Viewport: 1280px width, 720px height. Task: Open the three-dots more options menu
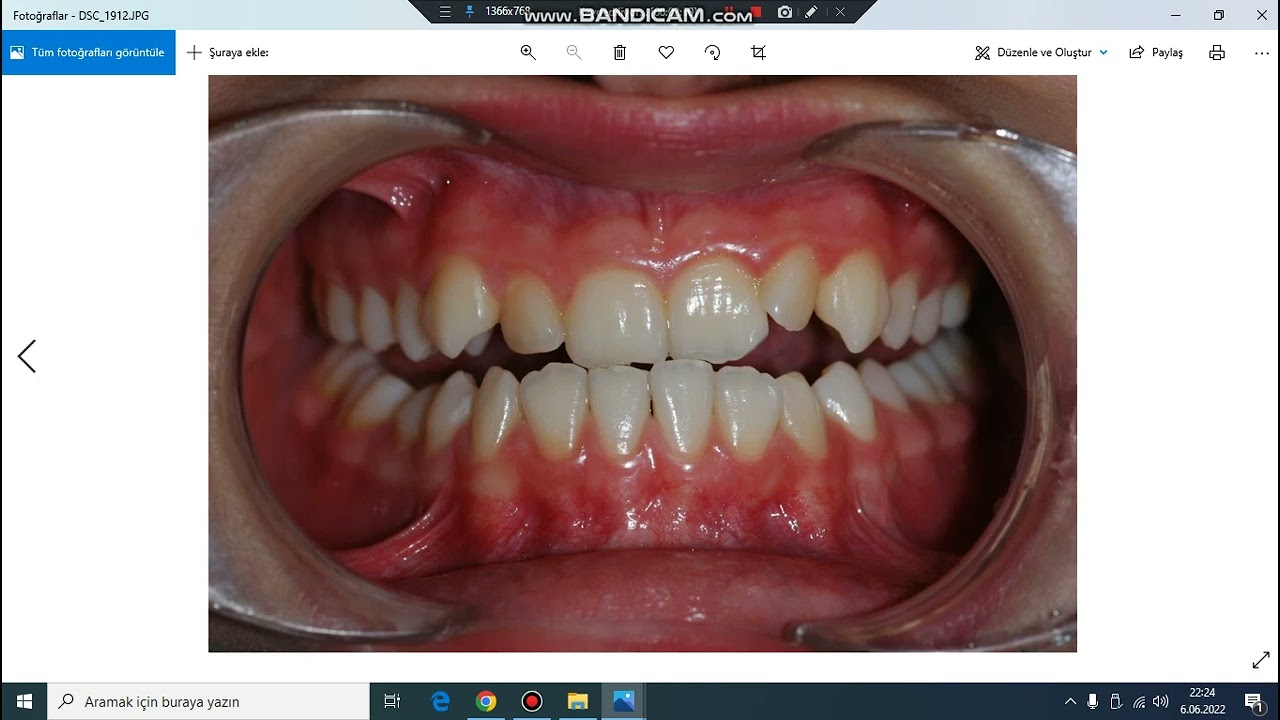pyautogui.click(x=1262, y=53)
